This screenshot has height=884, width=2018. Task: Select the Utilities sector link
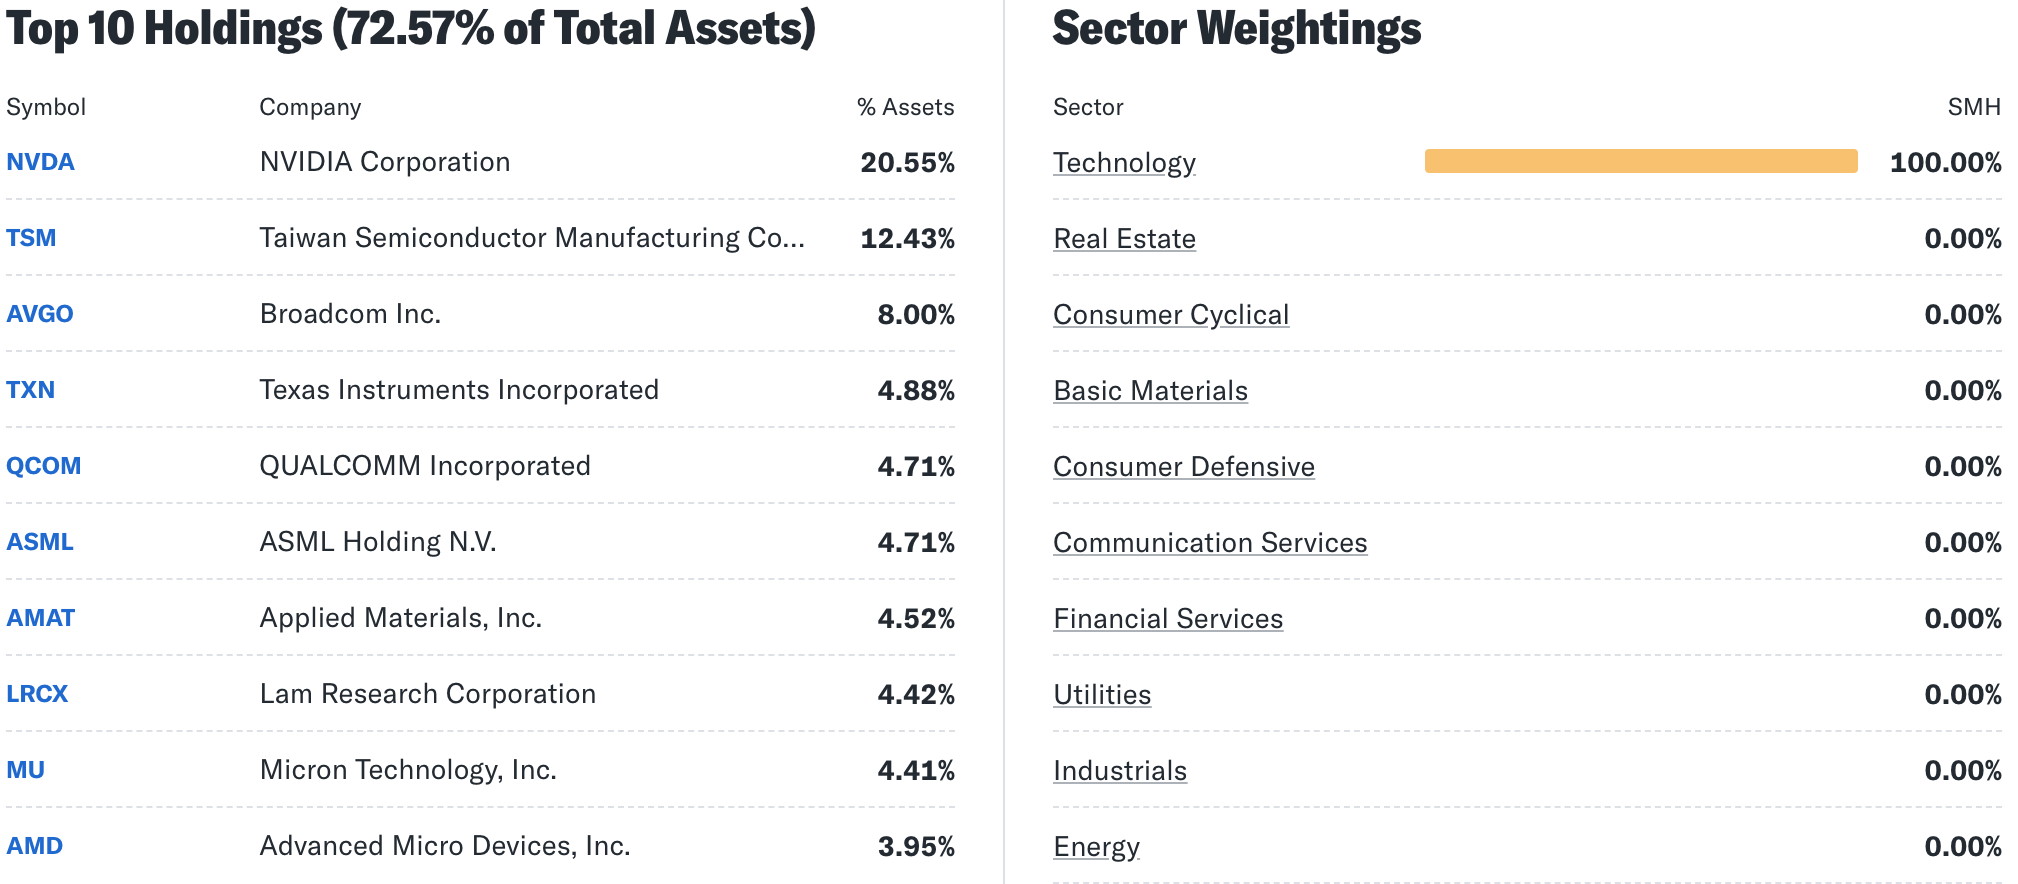(1102, 695)
